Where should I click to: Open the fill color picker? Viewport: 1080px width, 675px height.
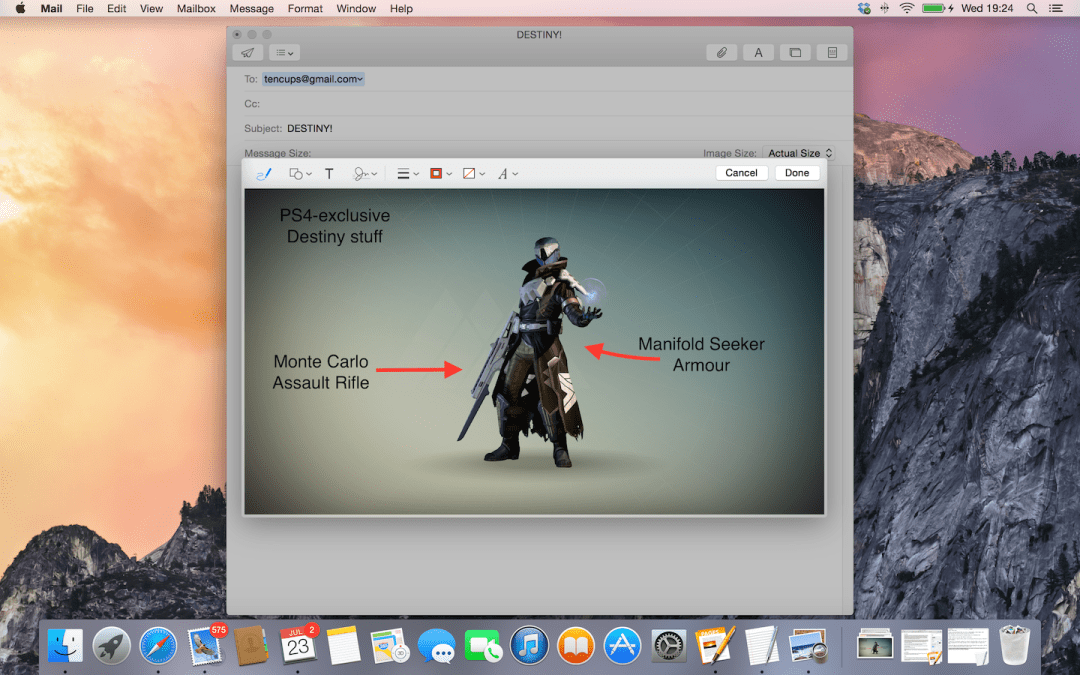click(474, 174)
